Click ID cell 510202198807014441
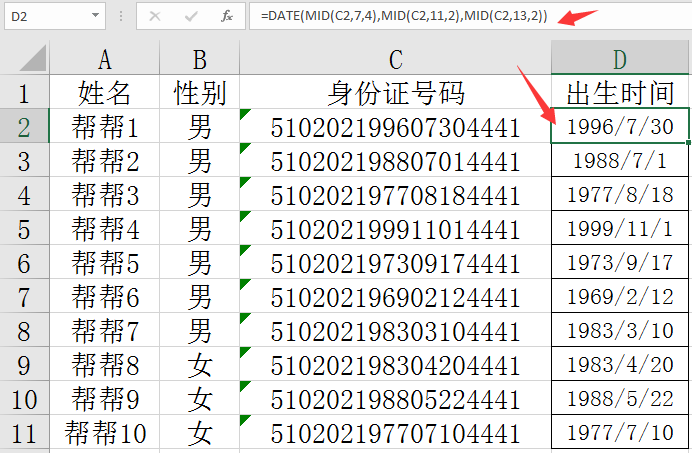The height and width of the screenshot is (453, 692). 395,160
